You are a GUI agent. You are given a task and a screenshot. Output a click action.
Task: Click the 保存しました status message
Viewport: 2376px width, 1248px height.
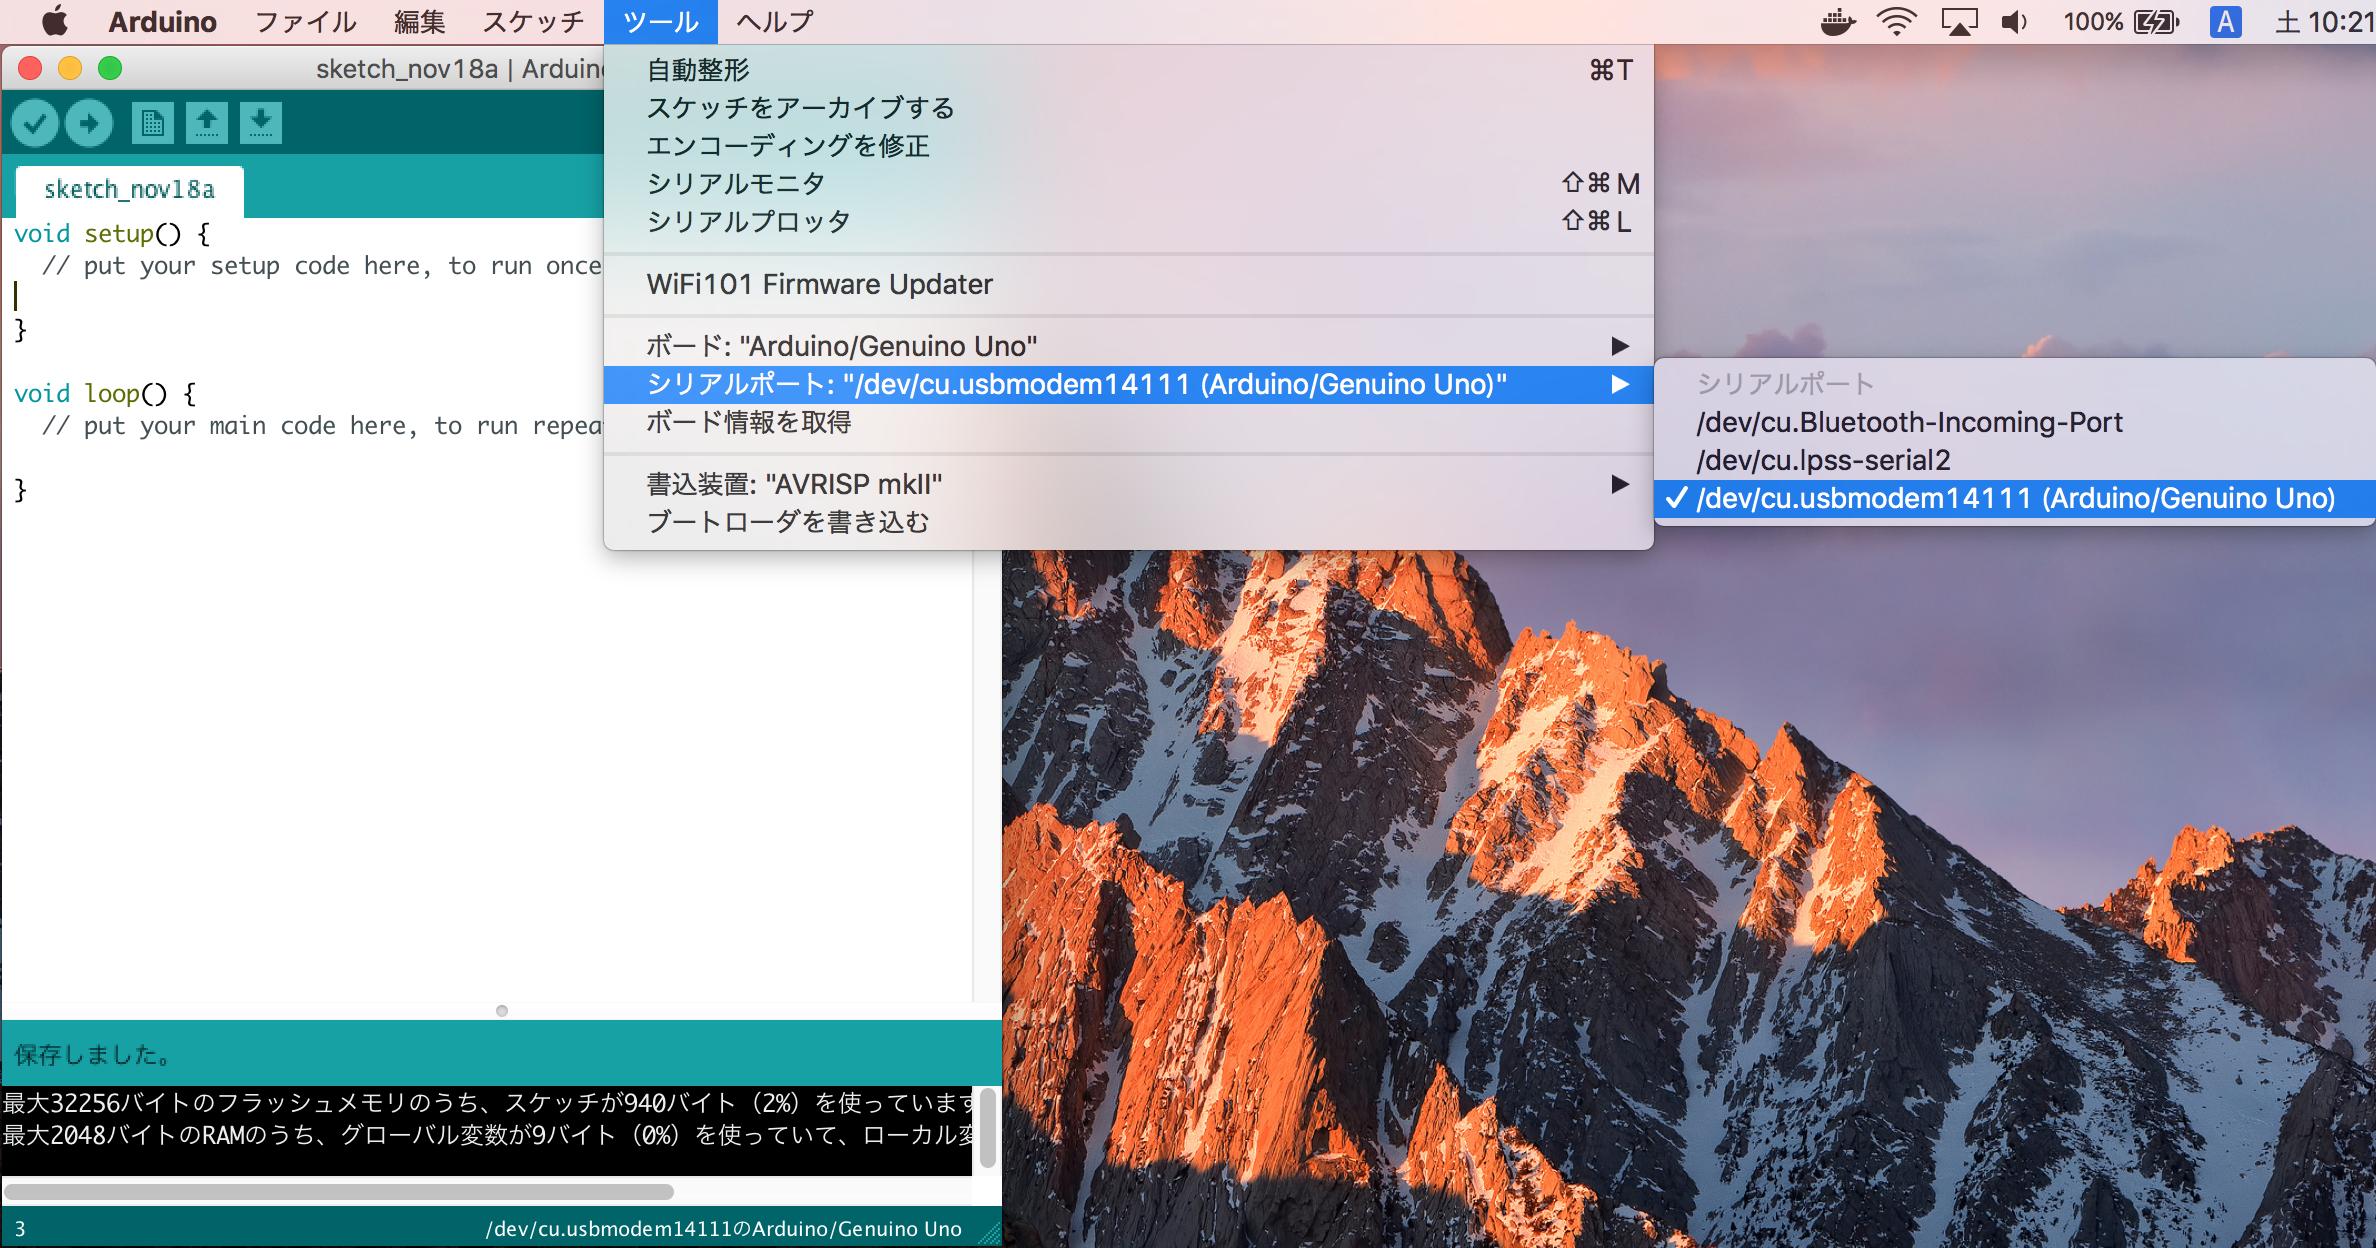pyautogui.click(x=93, y=1054)
